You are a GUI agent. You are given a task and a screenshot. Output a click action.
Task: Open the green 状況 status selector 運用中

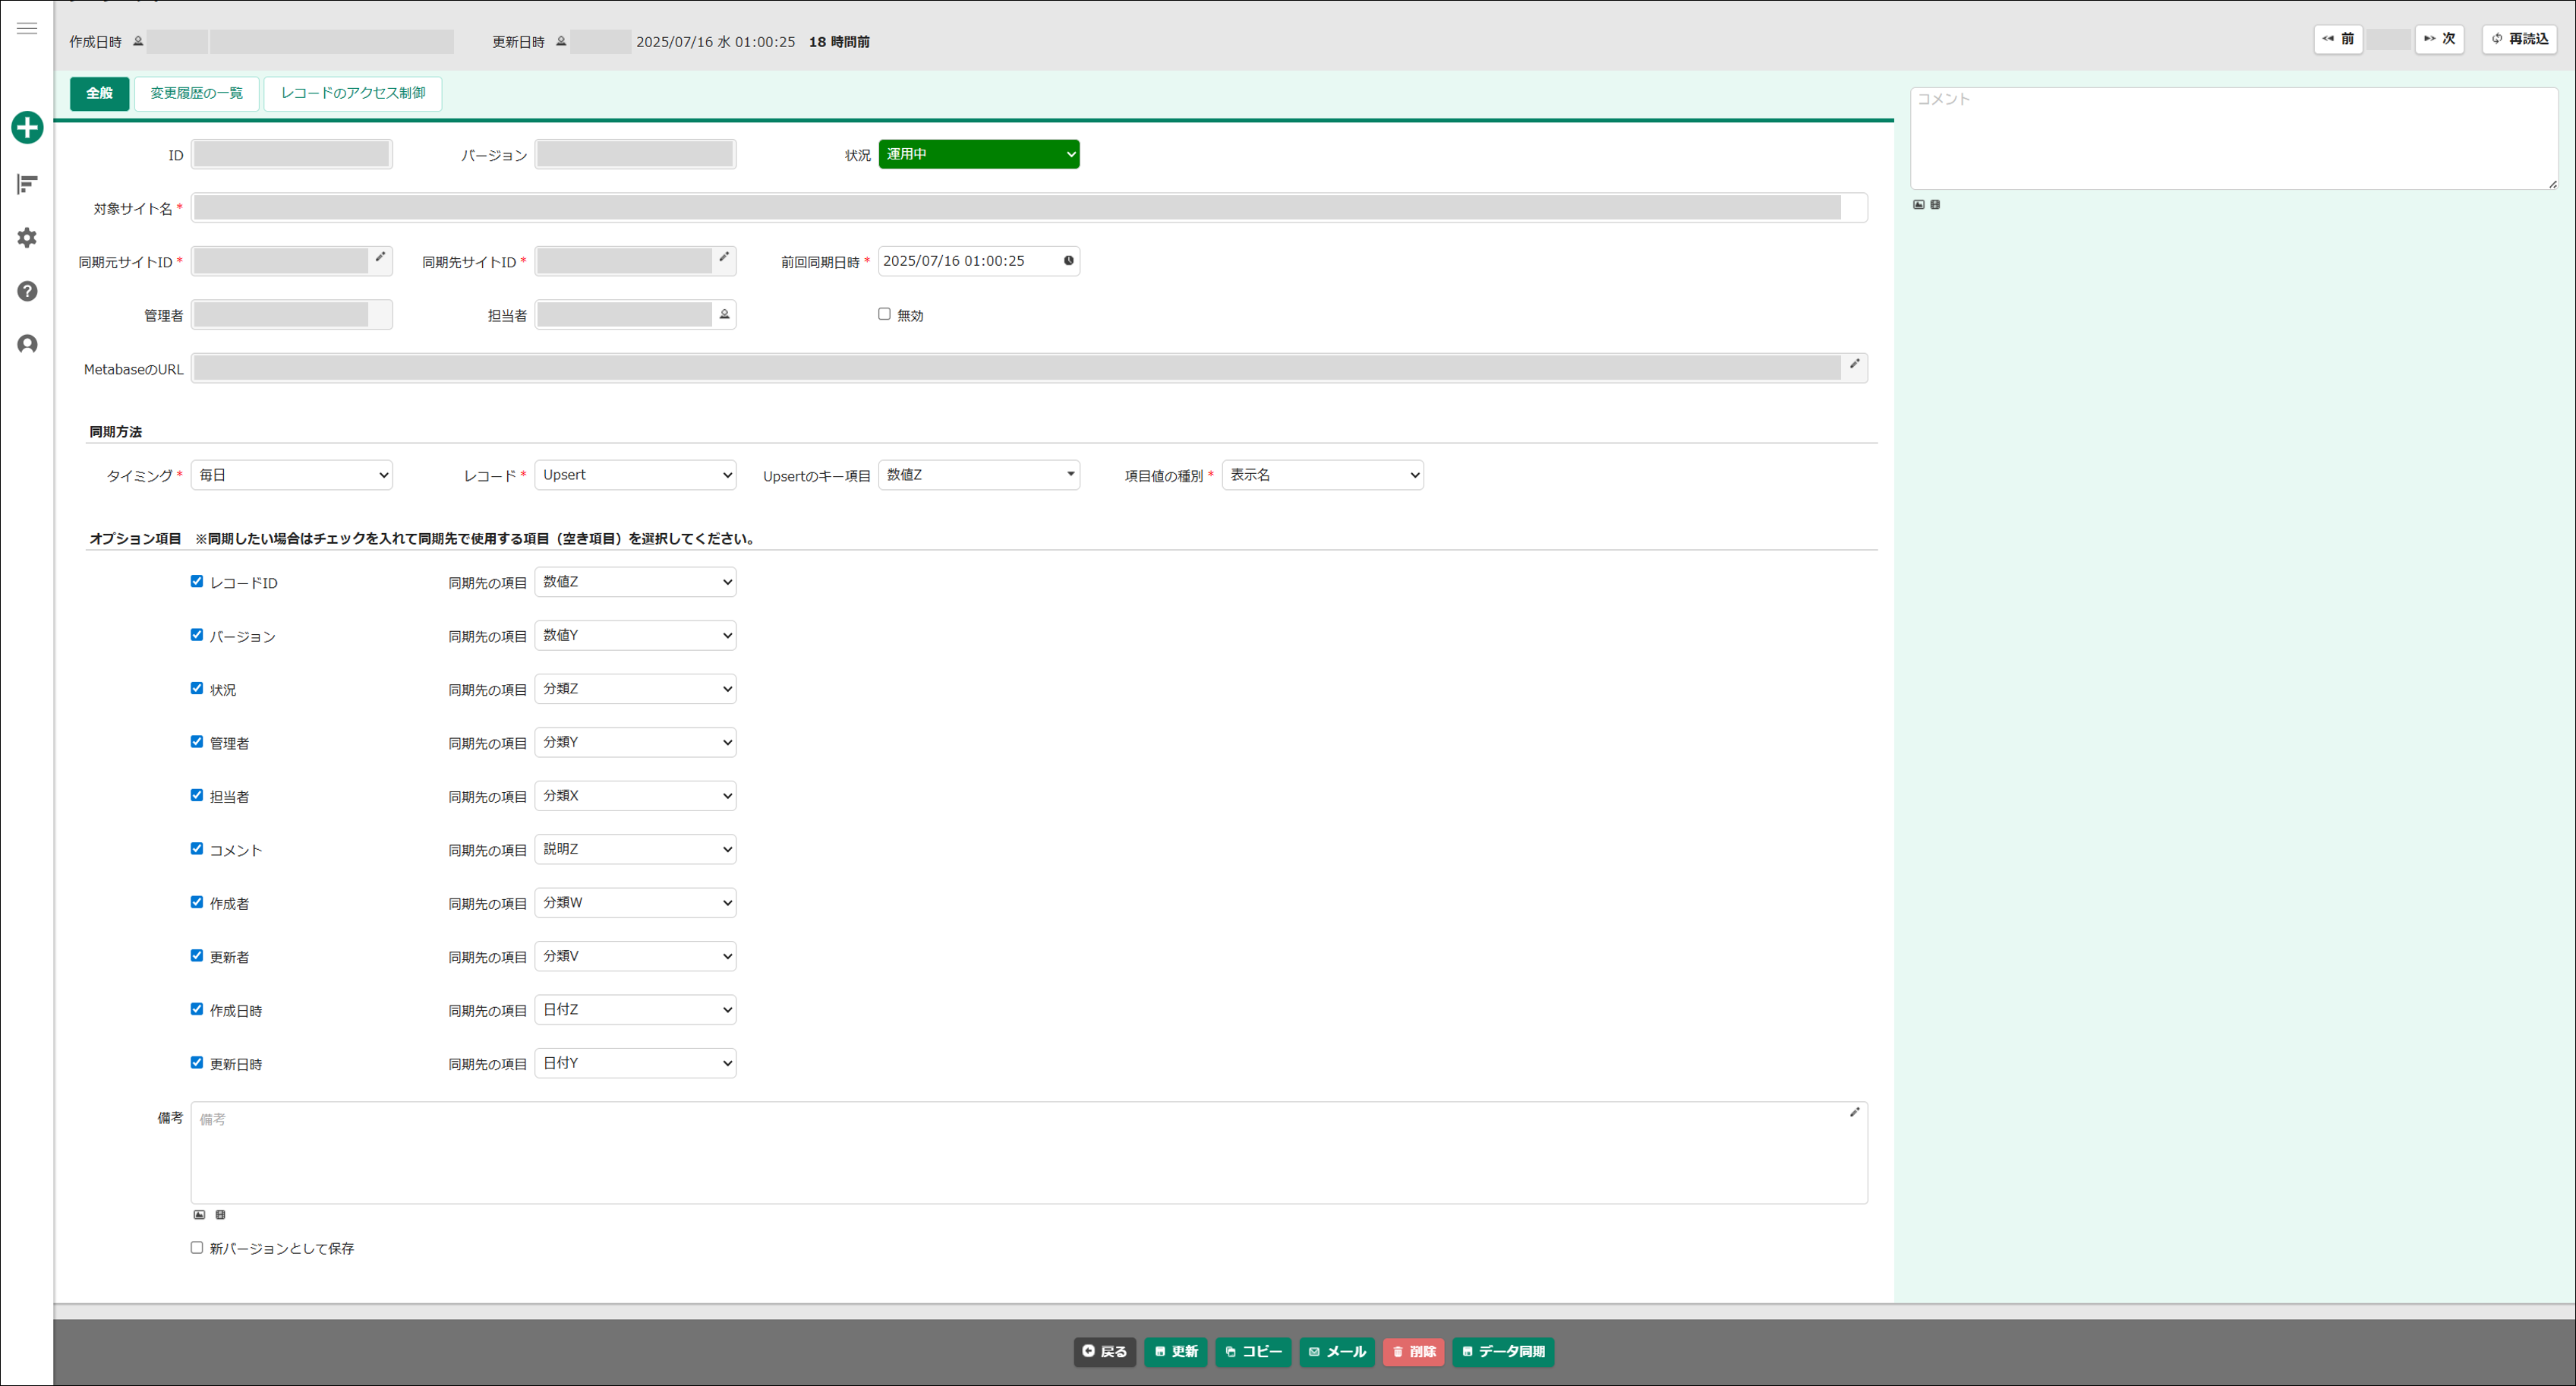[x=978, y=154]
